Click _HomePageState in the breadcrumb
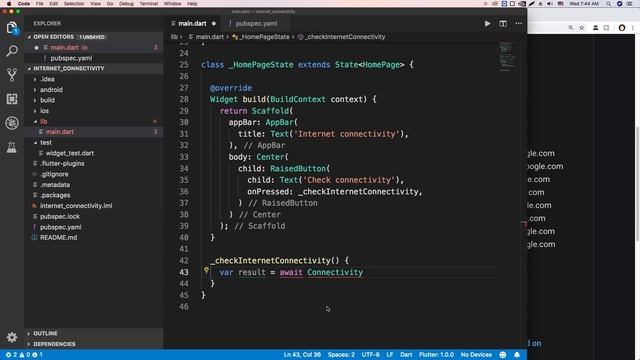Screen dimensions: 640x360 click(264, 37)
